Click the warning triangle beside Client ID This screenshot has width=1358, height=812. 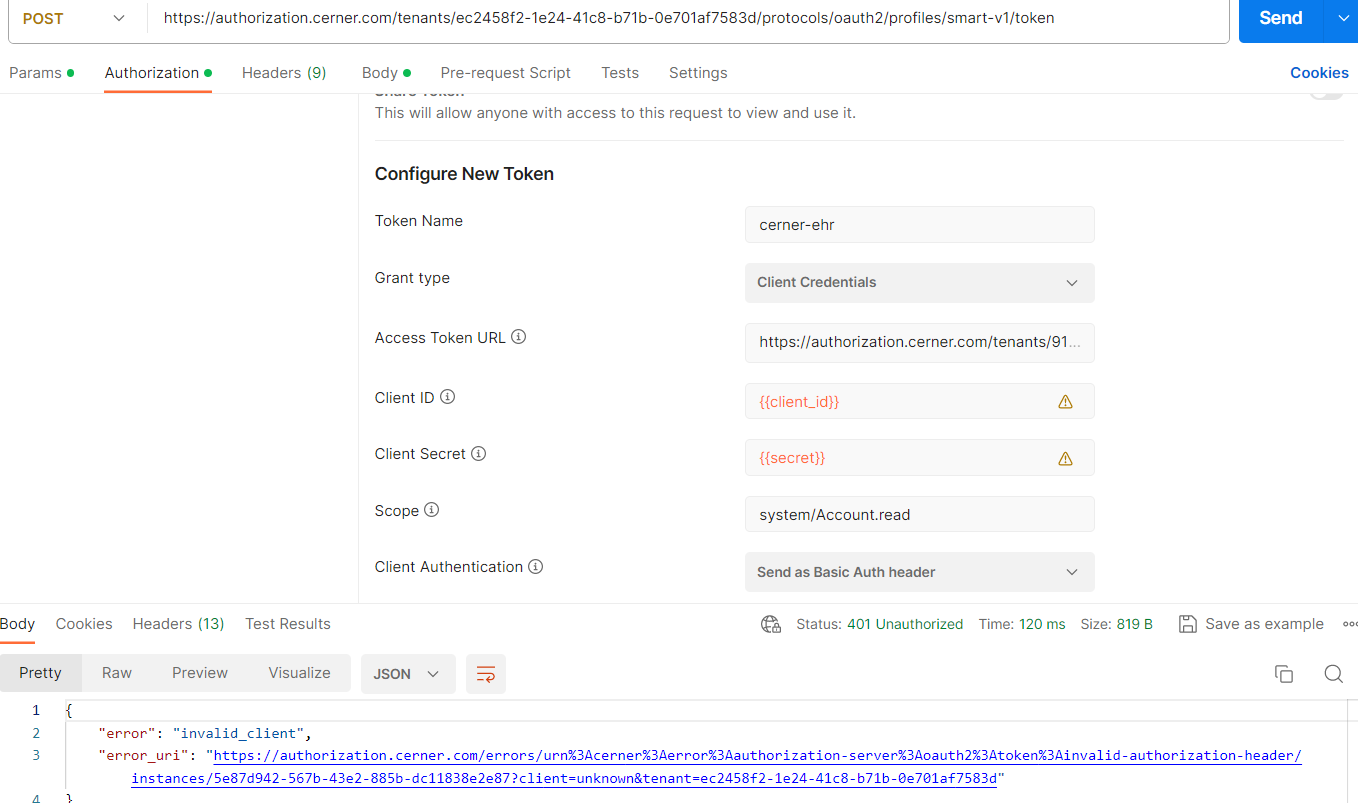click(1065, 401)
